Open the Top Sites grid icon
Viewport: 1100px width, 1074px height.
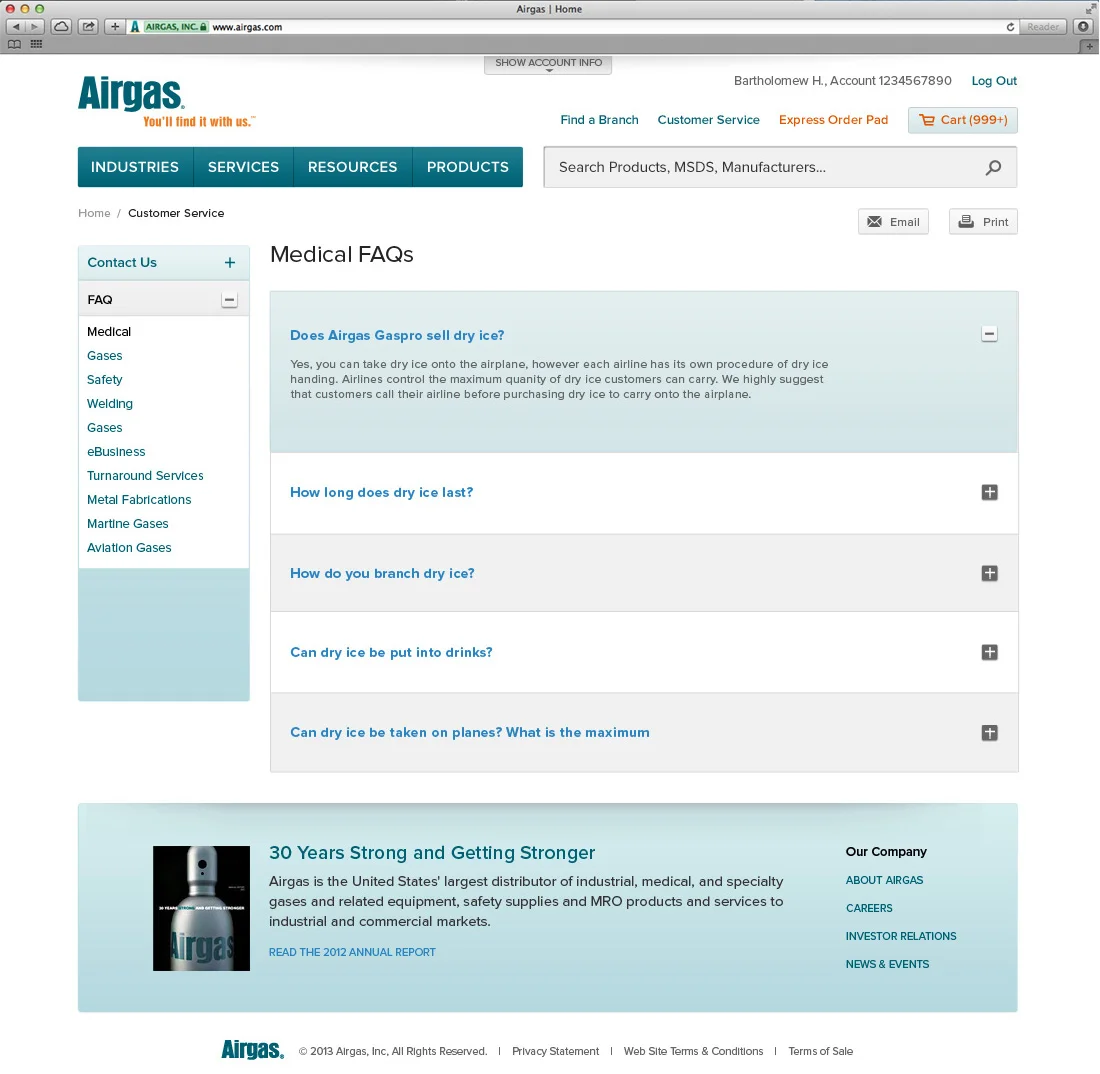(36, 44)
